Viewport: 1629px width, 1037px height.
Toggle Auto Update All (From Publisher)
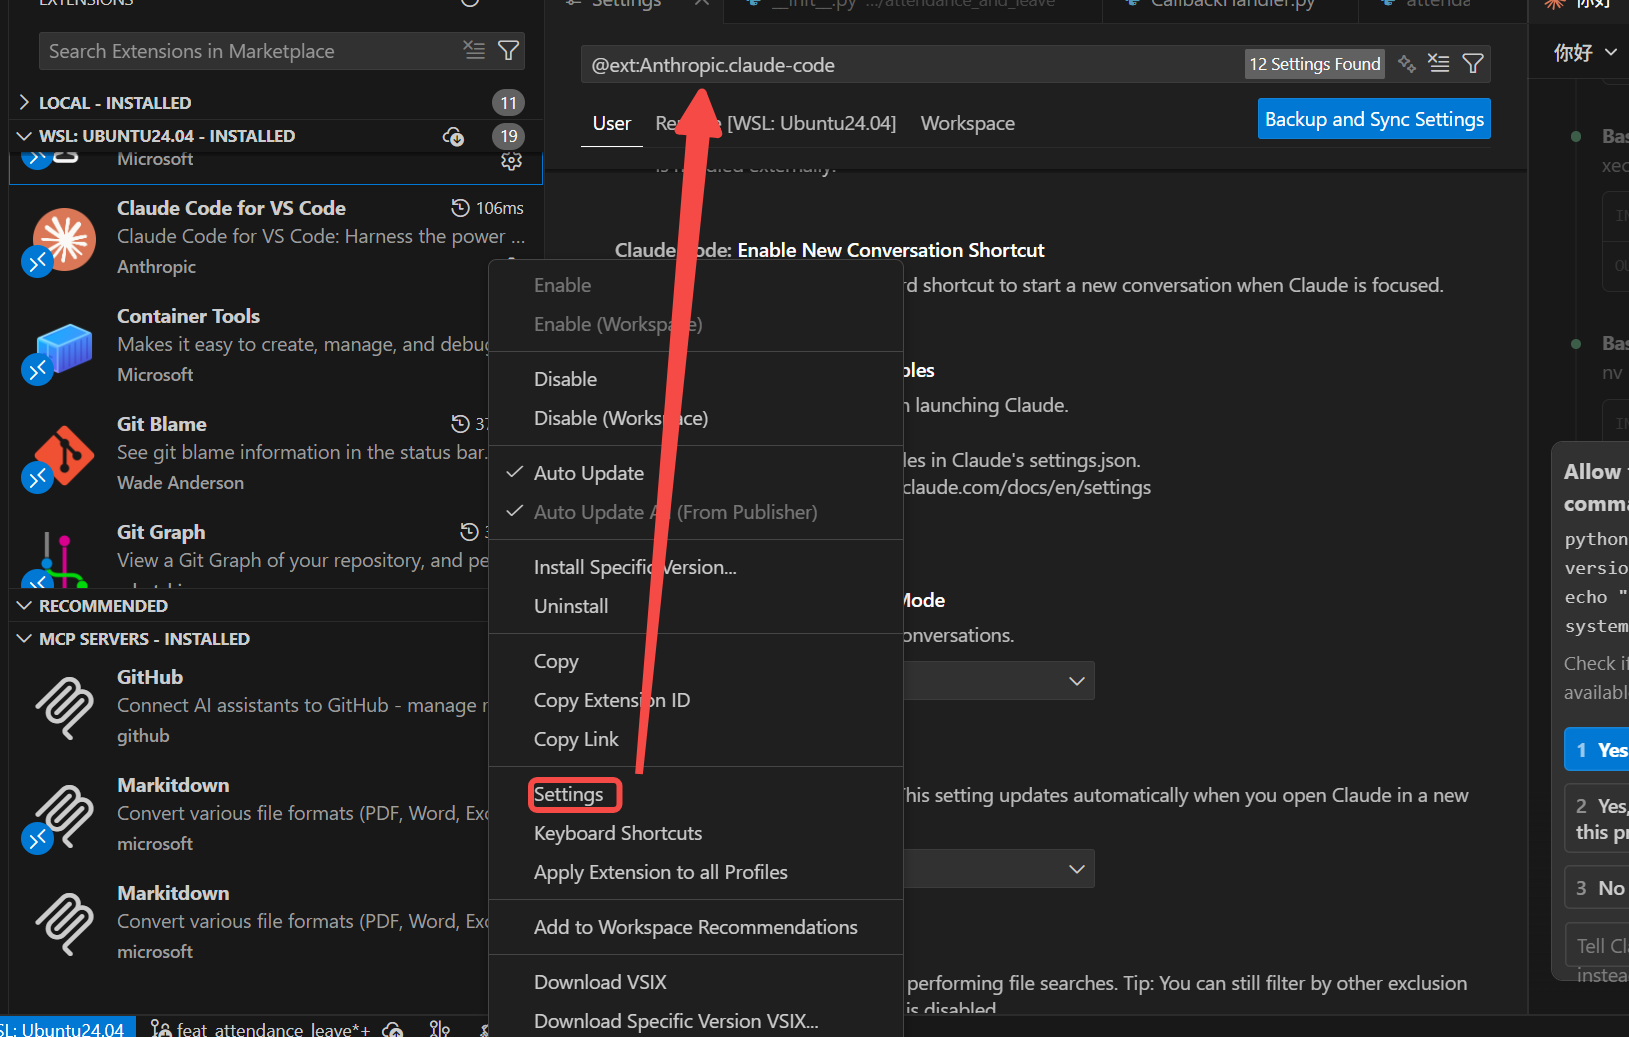click(x=675, y=512)
